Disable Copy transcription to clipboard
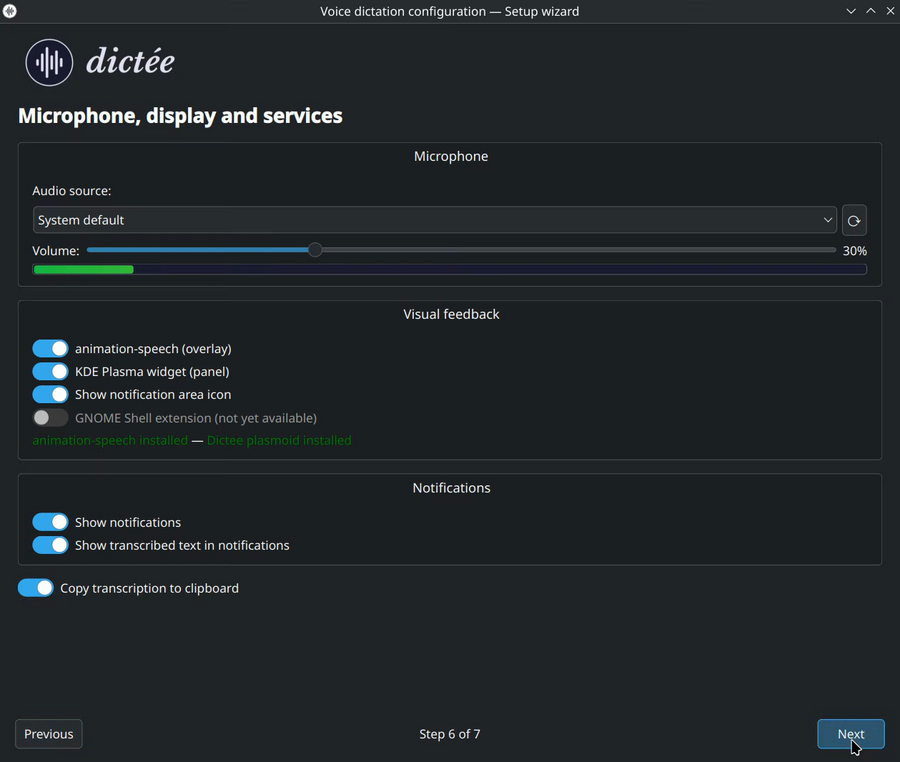 click(x=36, y=588)
